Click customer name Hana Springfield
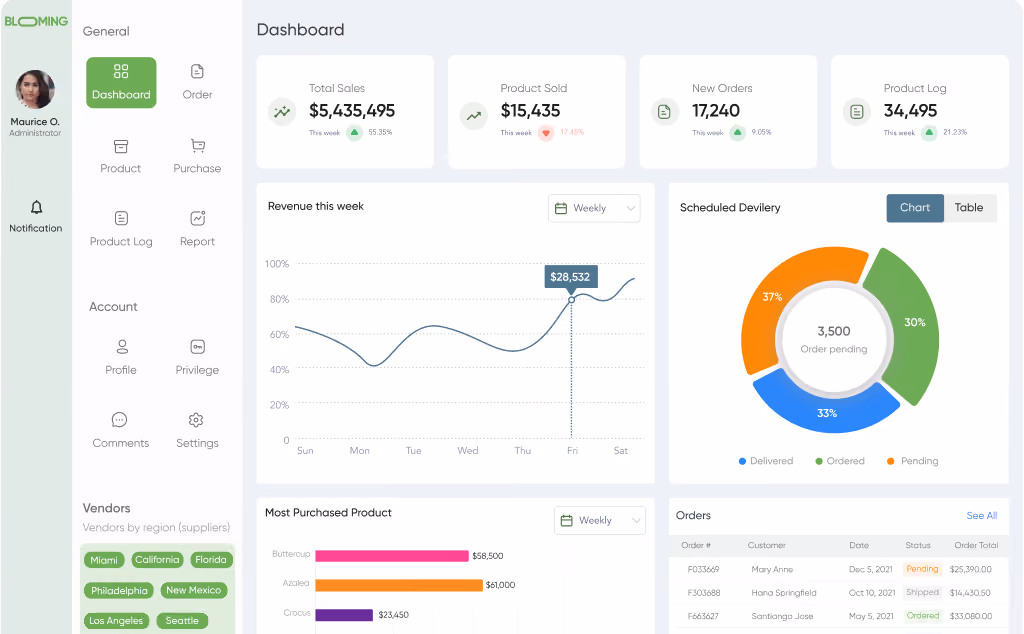 (x=784, y=593)
